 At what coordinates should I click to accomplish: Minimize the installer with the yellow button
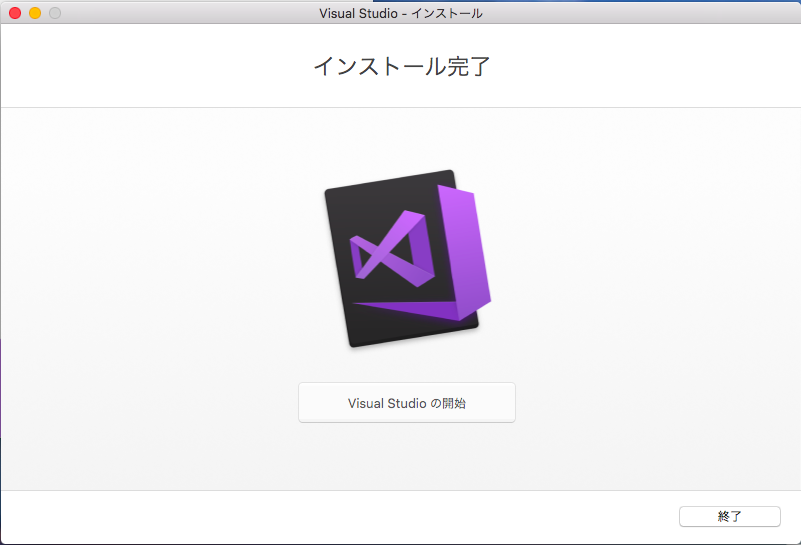click(x=35, y=13)
